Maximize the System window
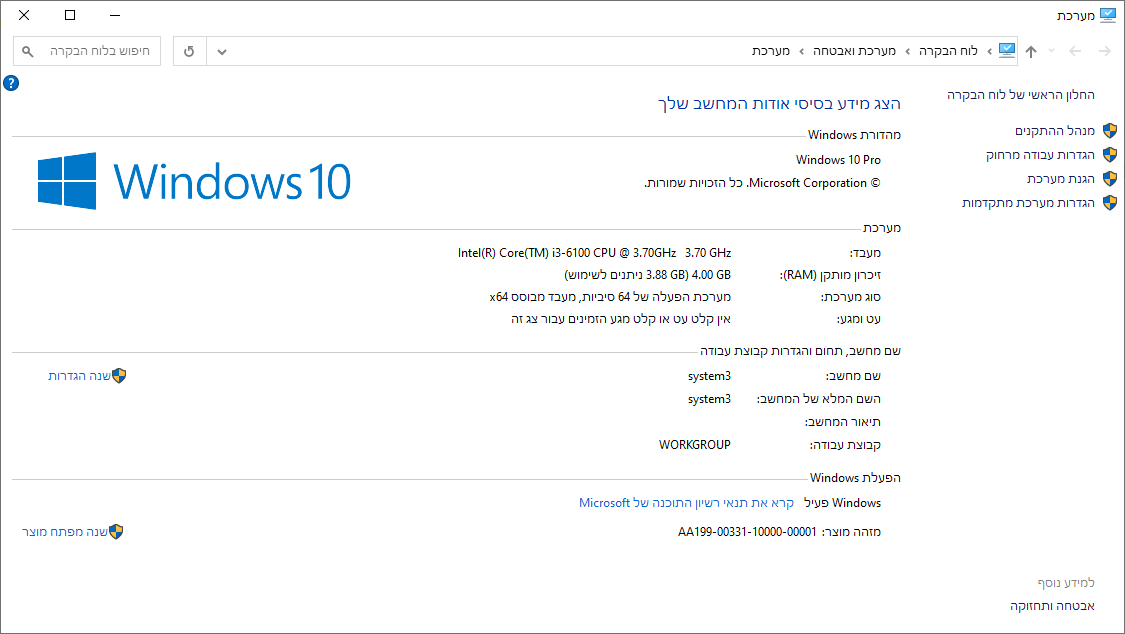Screen dimensions: 1125x634 (x=70, y=15)
